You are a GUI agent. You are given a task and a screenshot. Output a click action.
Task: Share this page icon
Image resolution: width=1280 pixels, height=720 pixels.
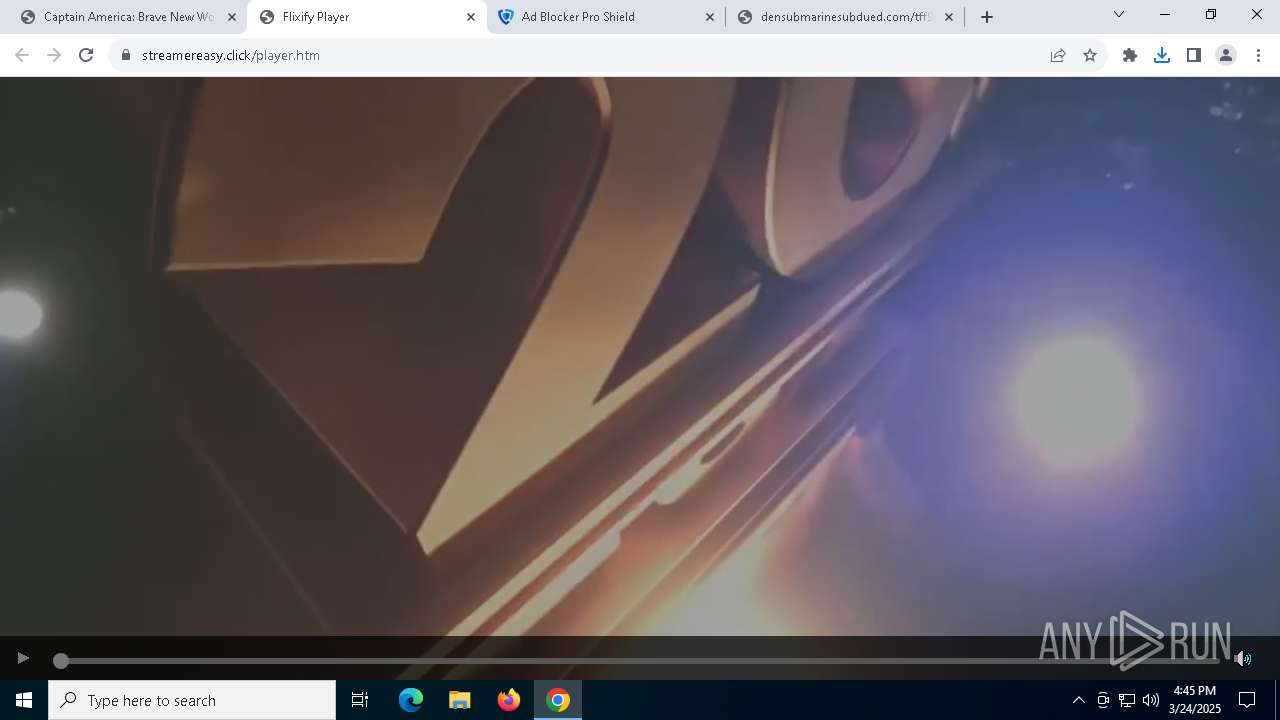click(1058, 55)
